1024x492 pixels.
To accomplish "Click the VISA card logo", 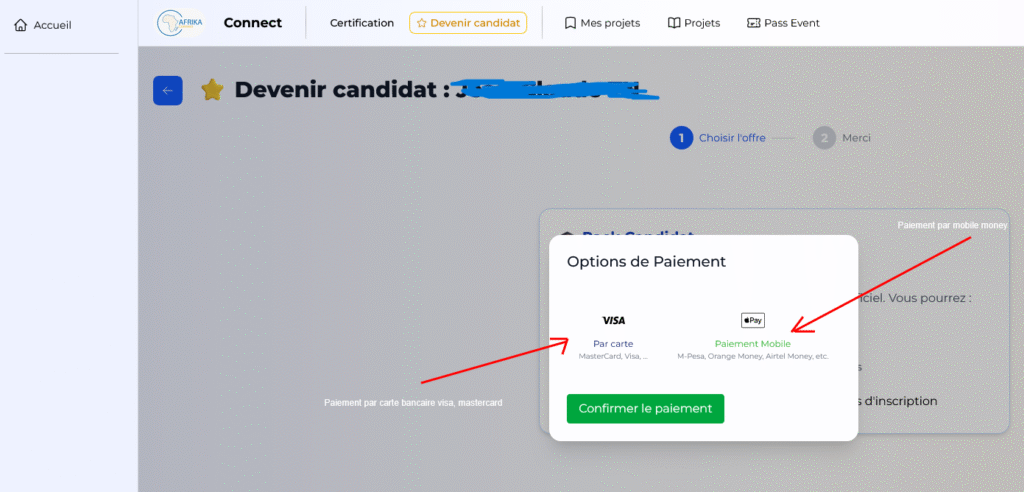I will coord(613,321).
